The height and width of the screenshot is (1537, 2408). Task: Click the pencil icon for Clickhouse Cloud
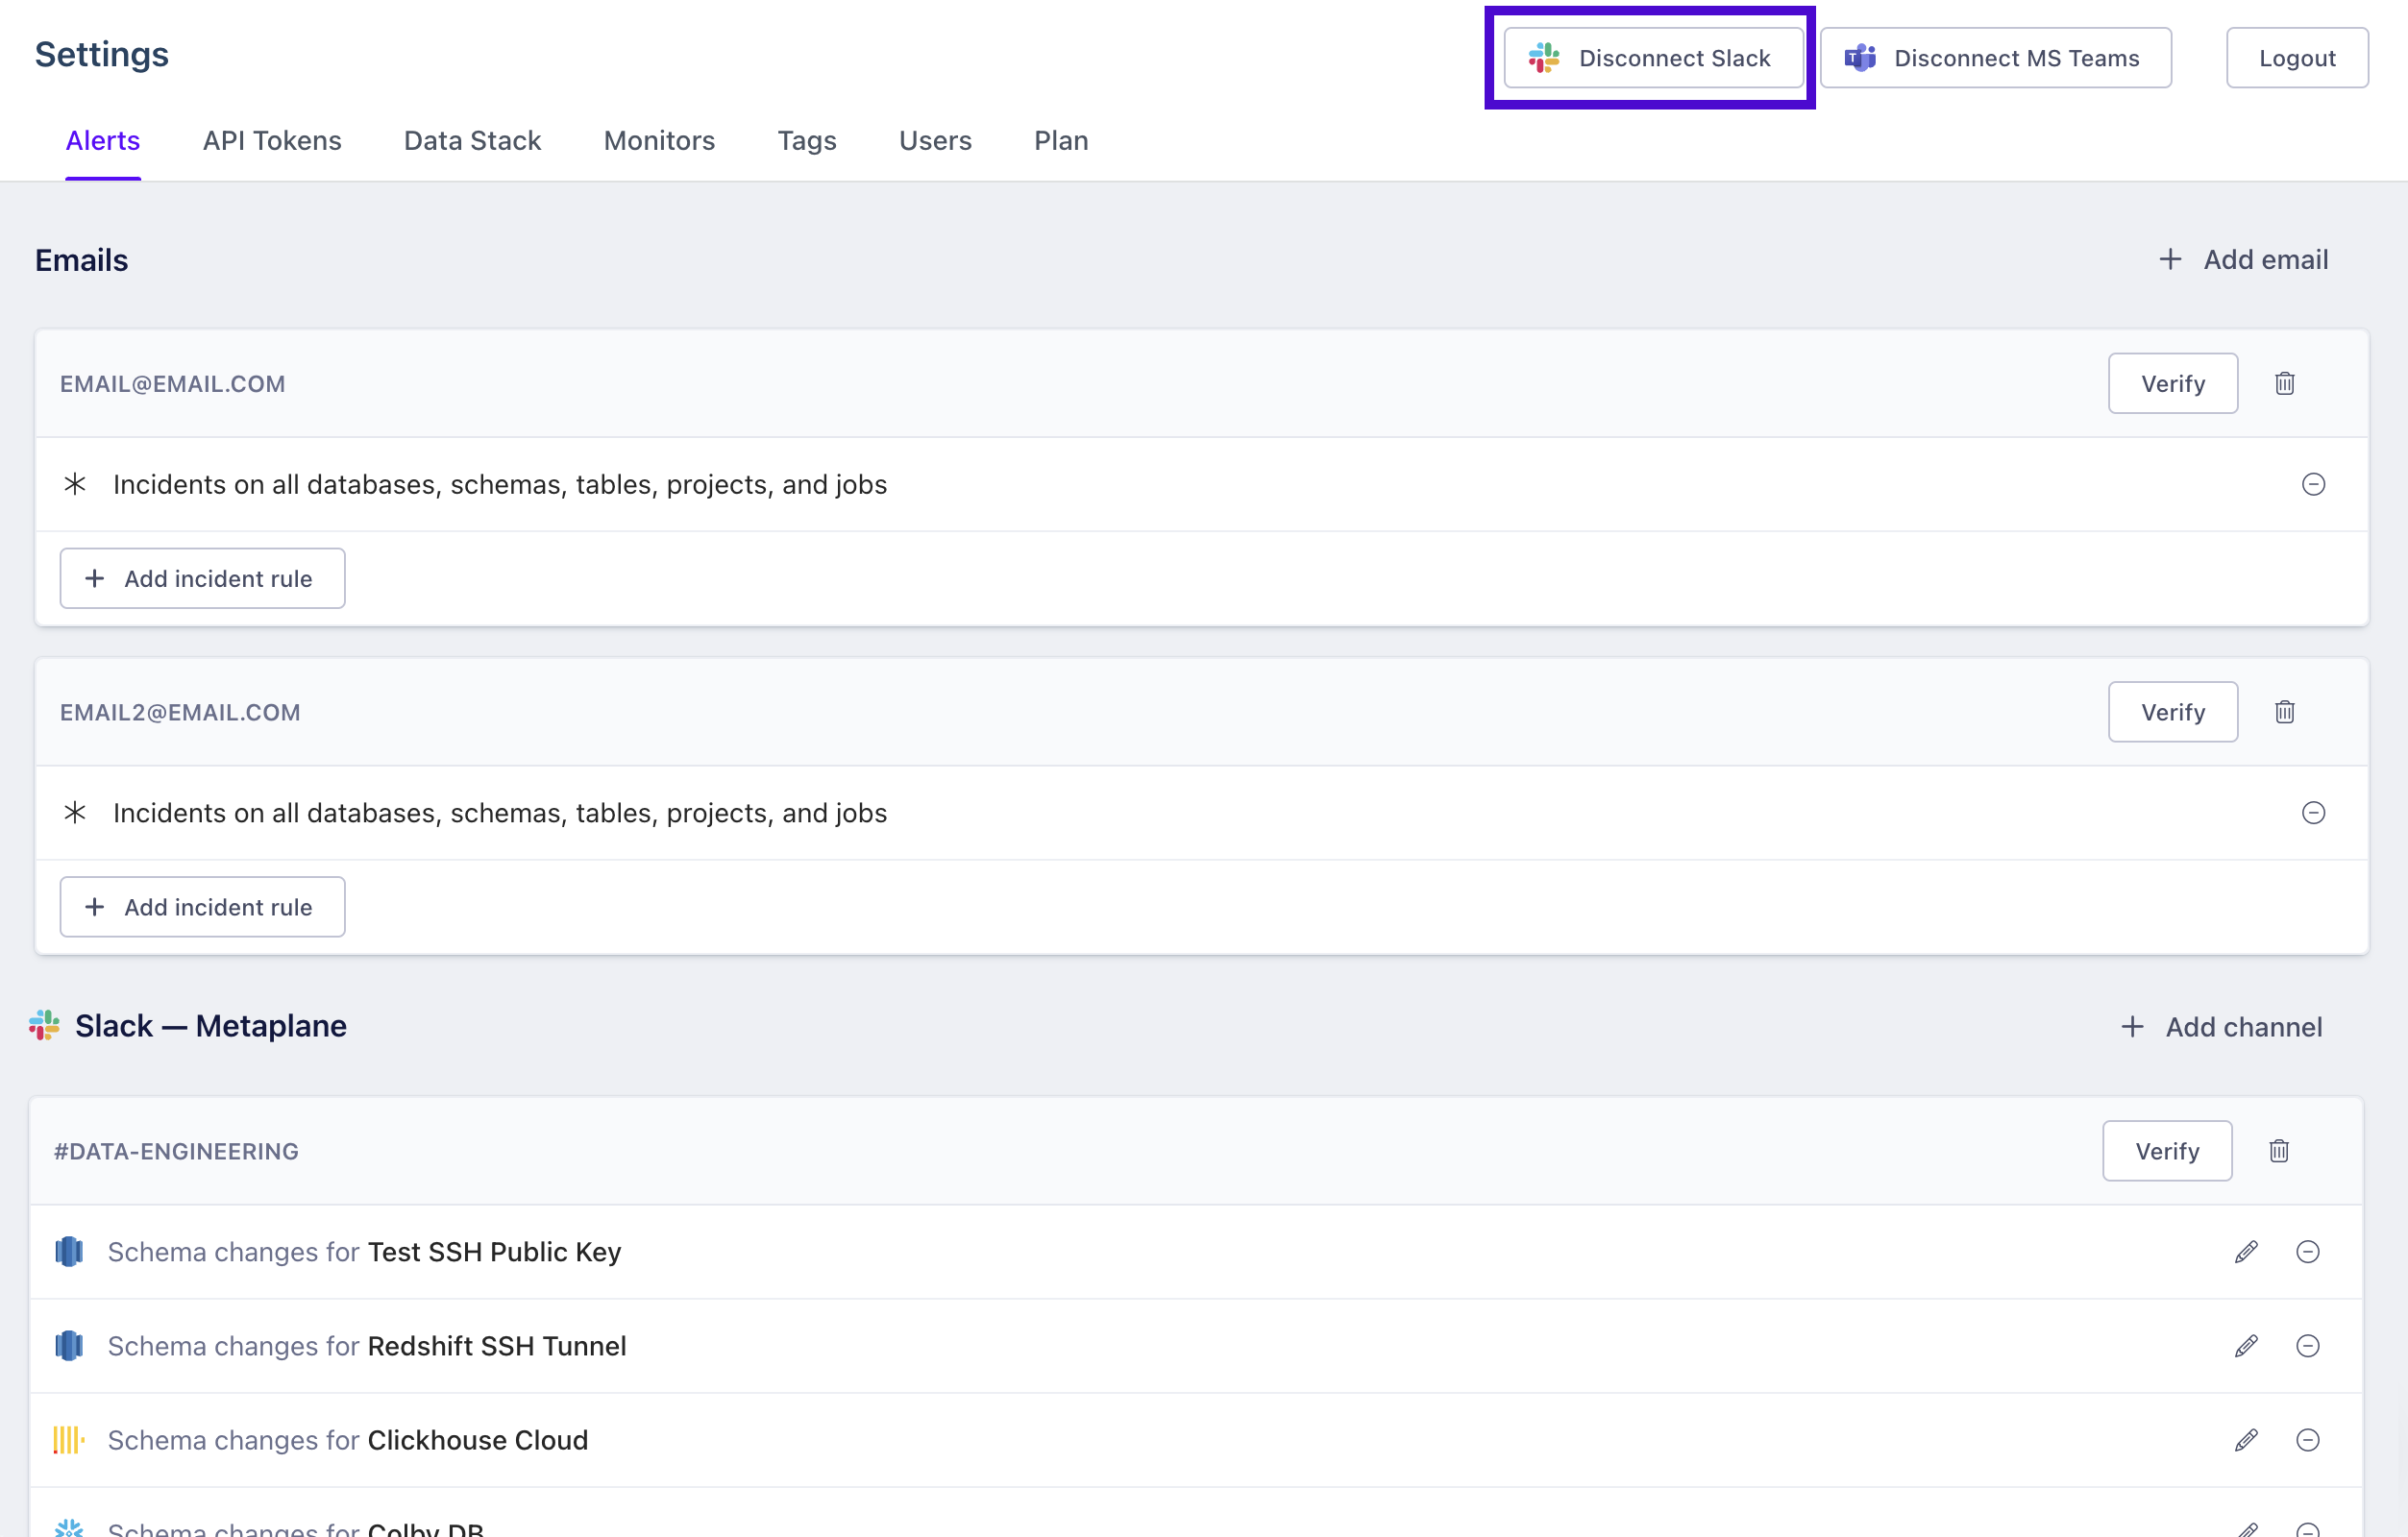click(2246, 1440)
